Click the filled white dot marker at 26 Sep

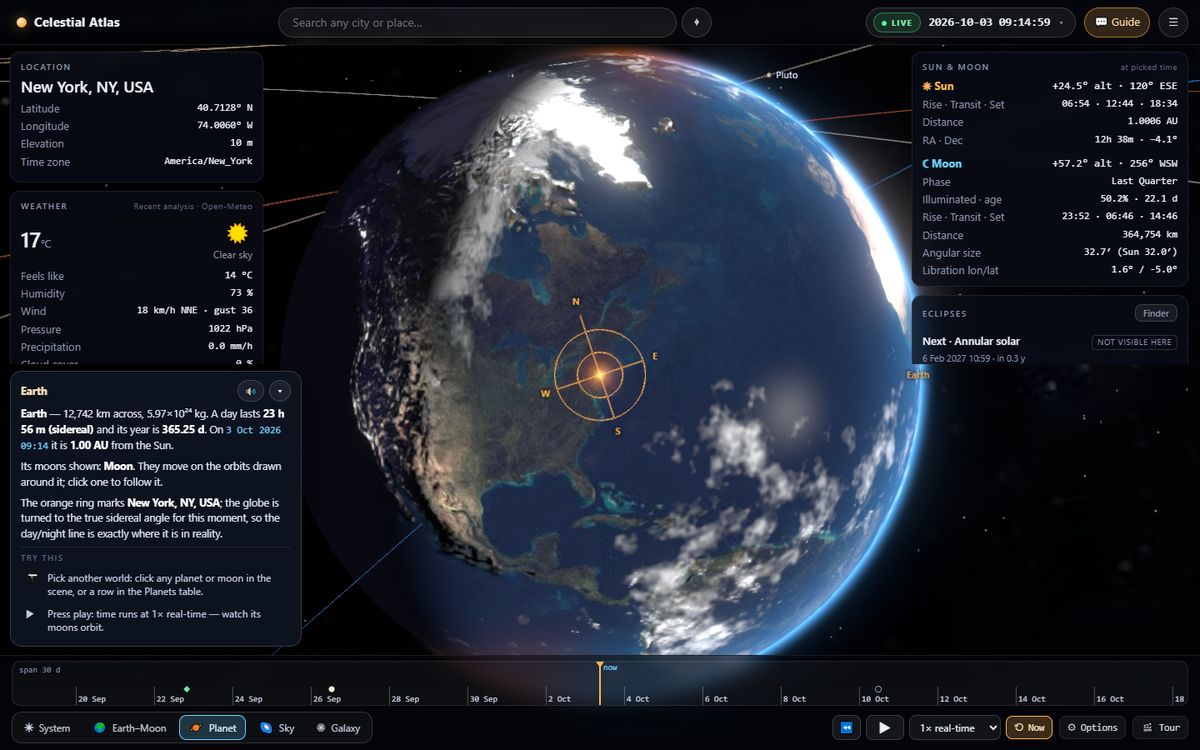point(331,689)
